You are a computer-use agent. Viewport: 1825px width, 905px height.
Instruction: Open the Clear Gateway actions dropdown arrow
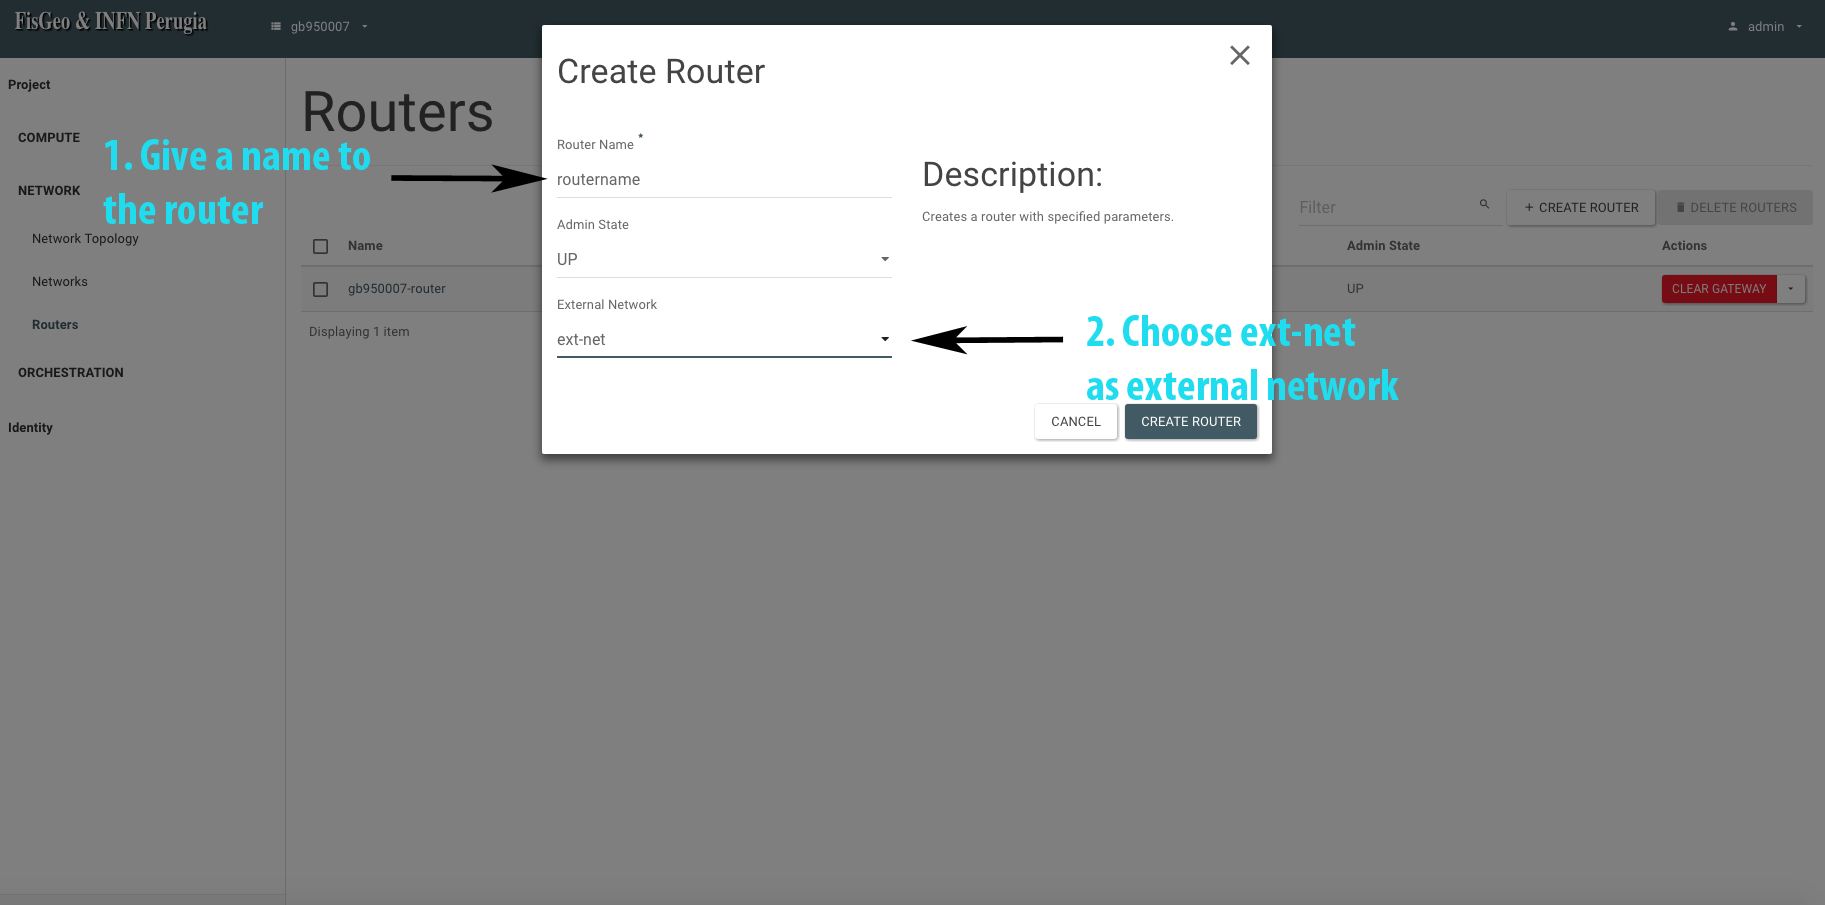[1791, 289]
